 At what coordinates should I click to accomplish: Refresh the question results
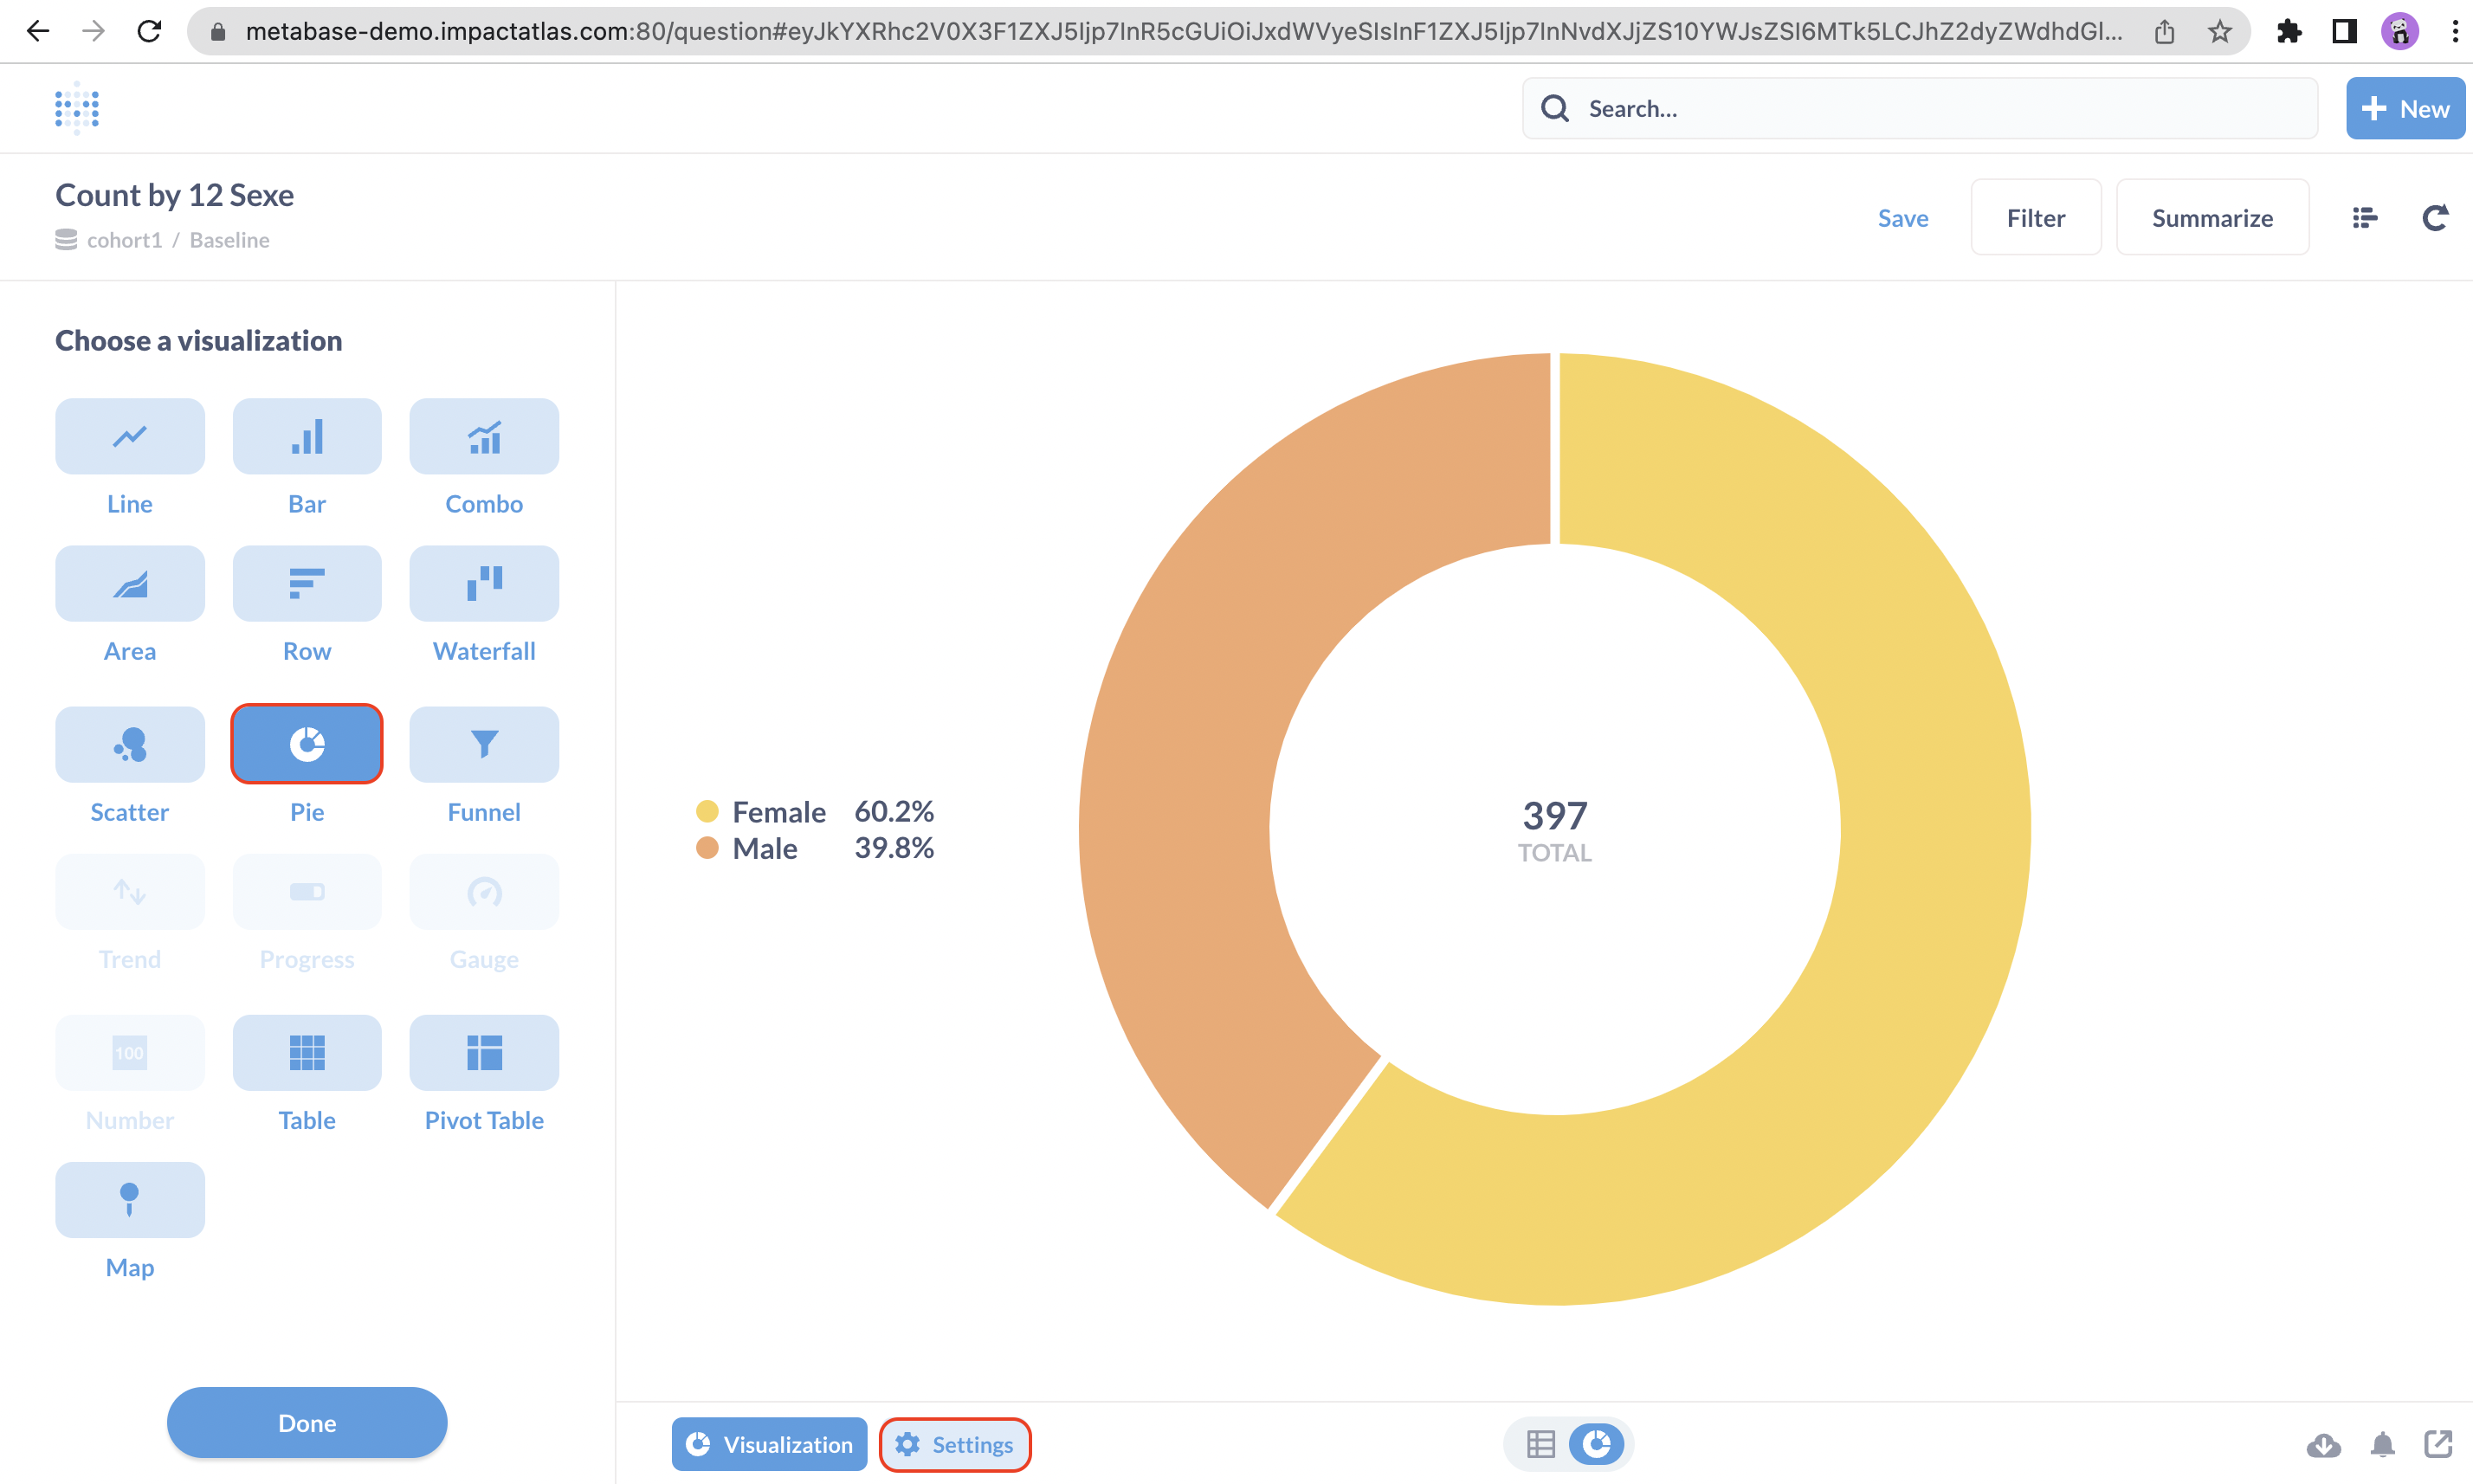point(2435,218)
